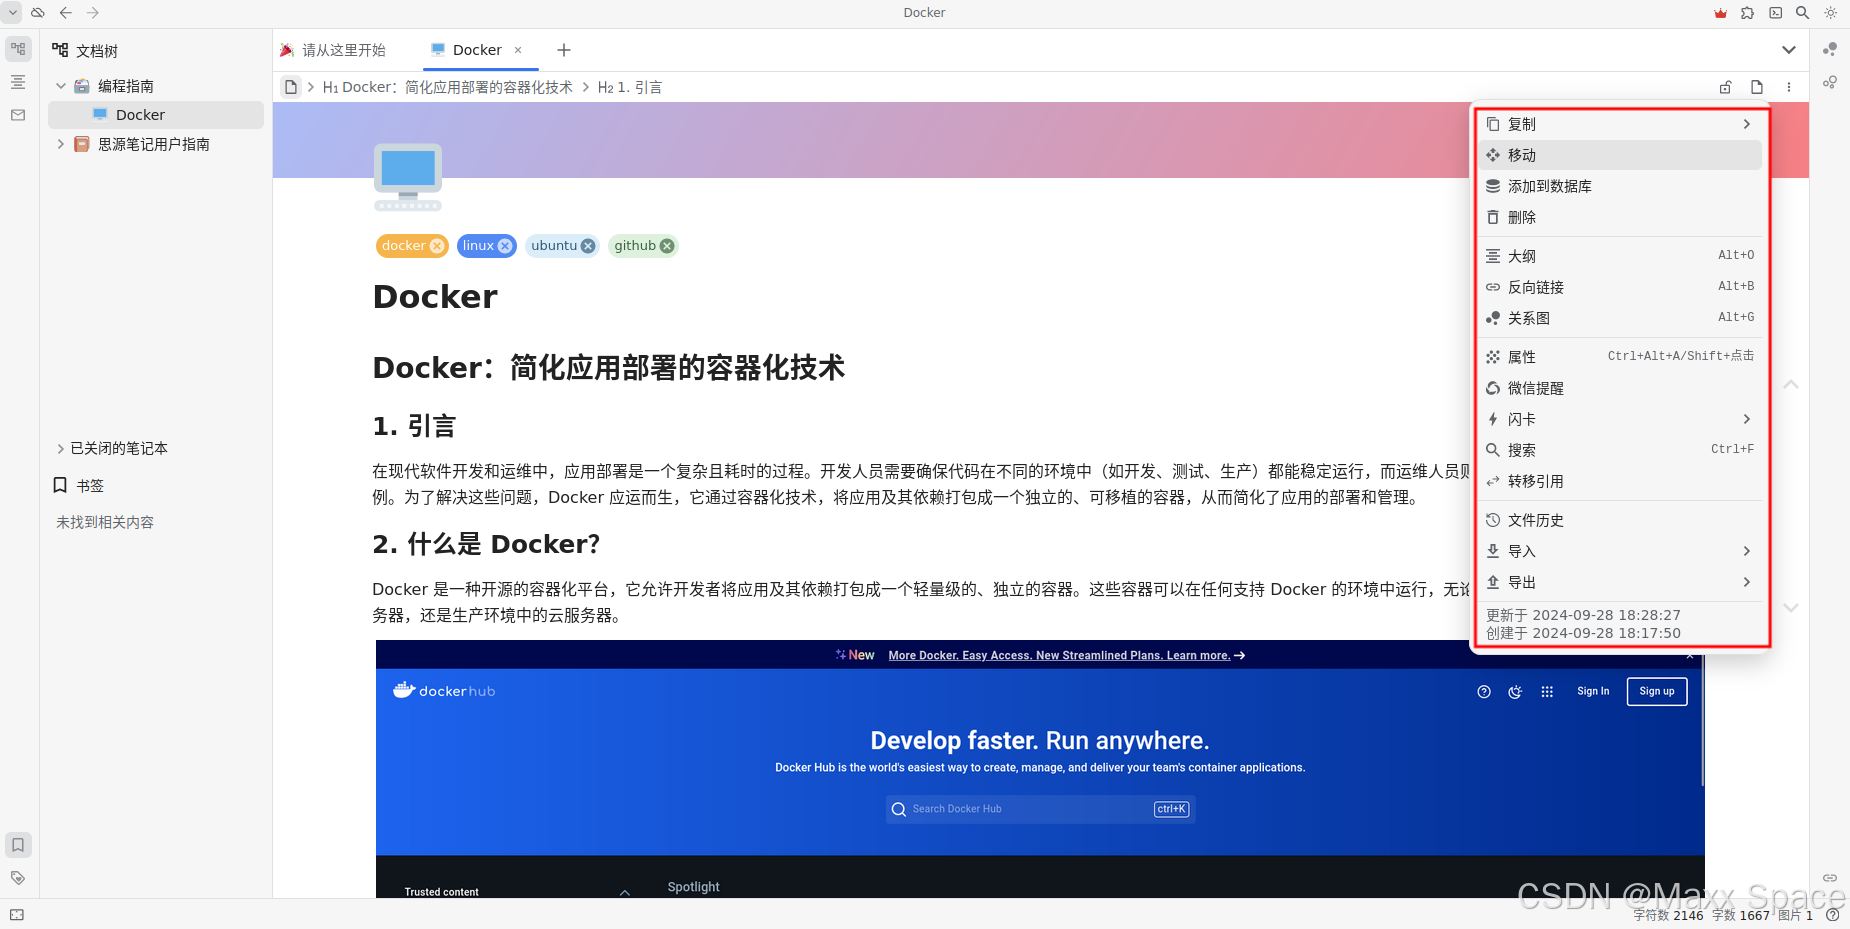Click the dock toggle icon at bottom left corner
This screenshot has height=929, width=1850.
click(17, 915)
